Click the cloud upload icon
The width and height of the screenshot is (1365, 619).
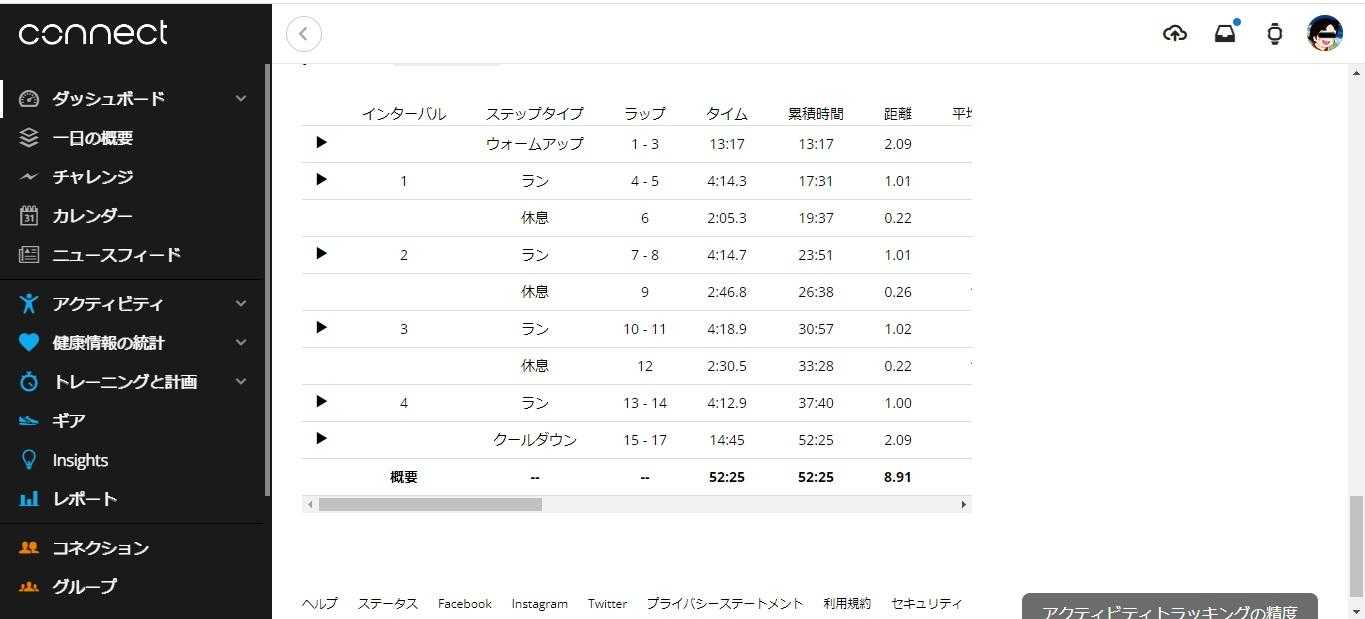[1175, 34]
